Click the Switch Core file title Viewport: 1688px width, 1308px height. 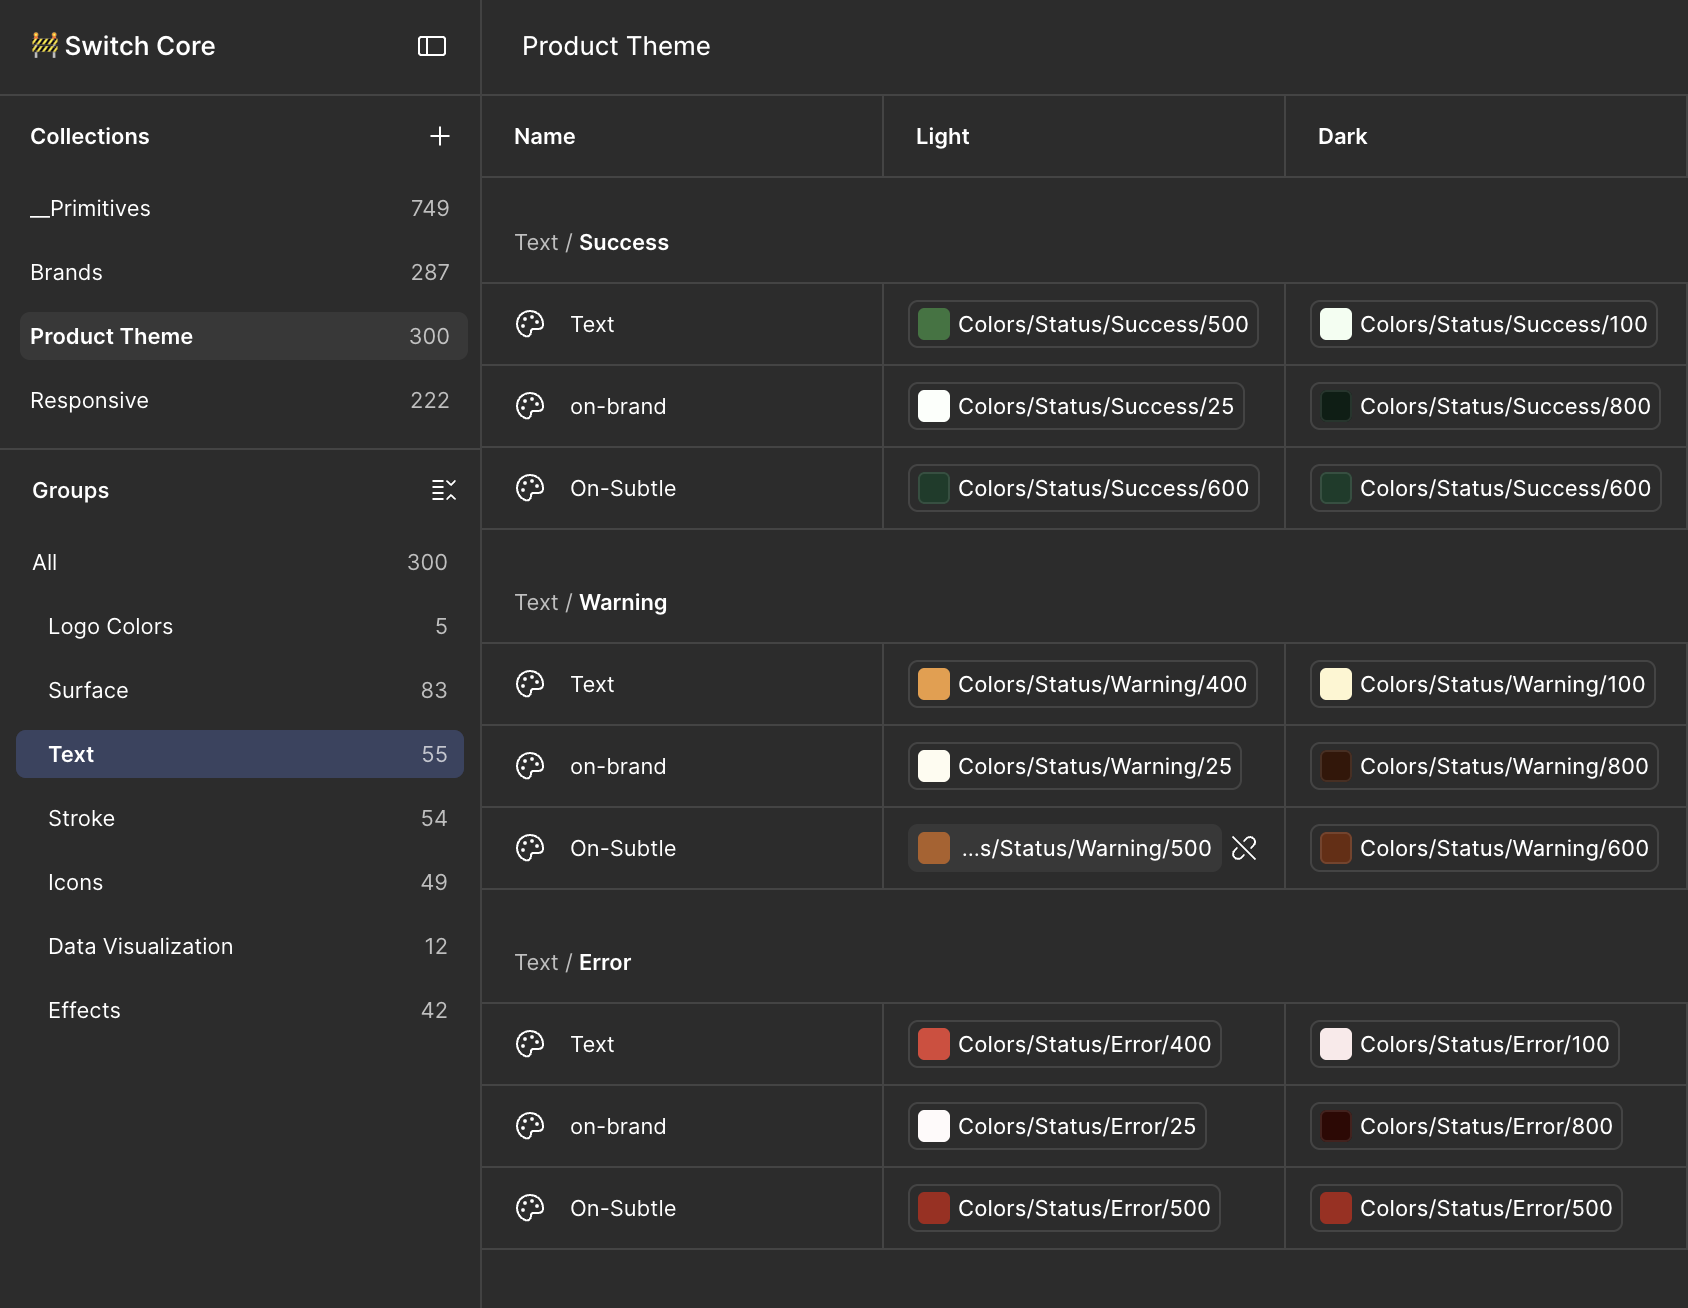pos(140,46)
